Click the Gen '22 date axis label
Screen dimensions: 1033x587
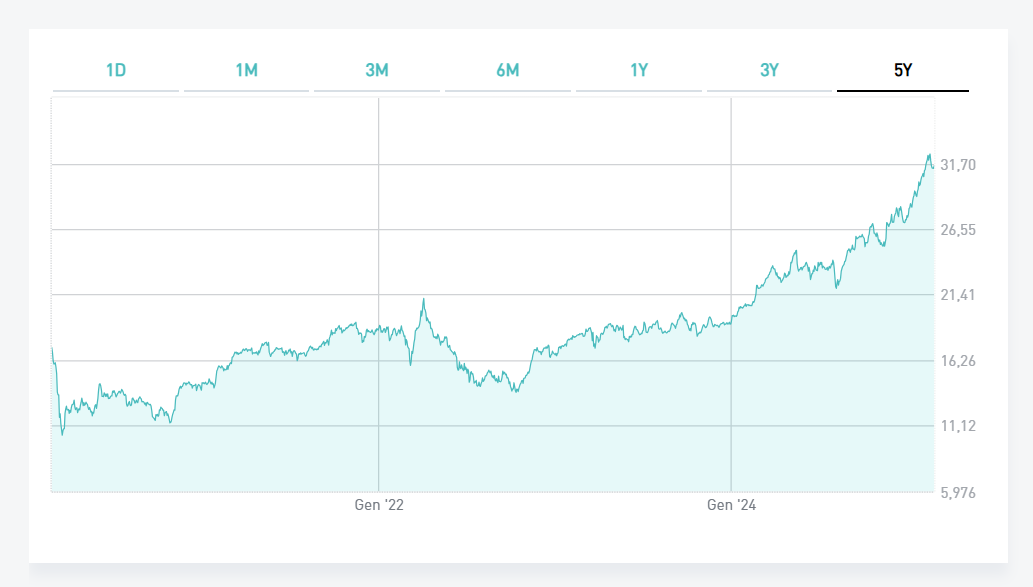(x=379, y=506)
